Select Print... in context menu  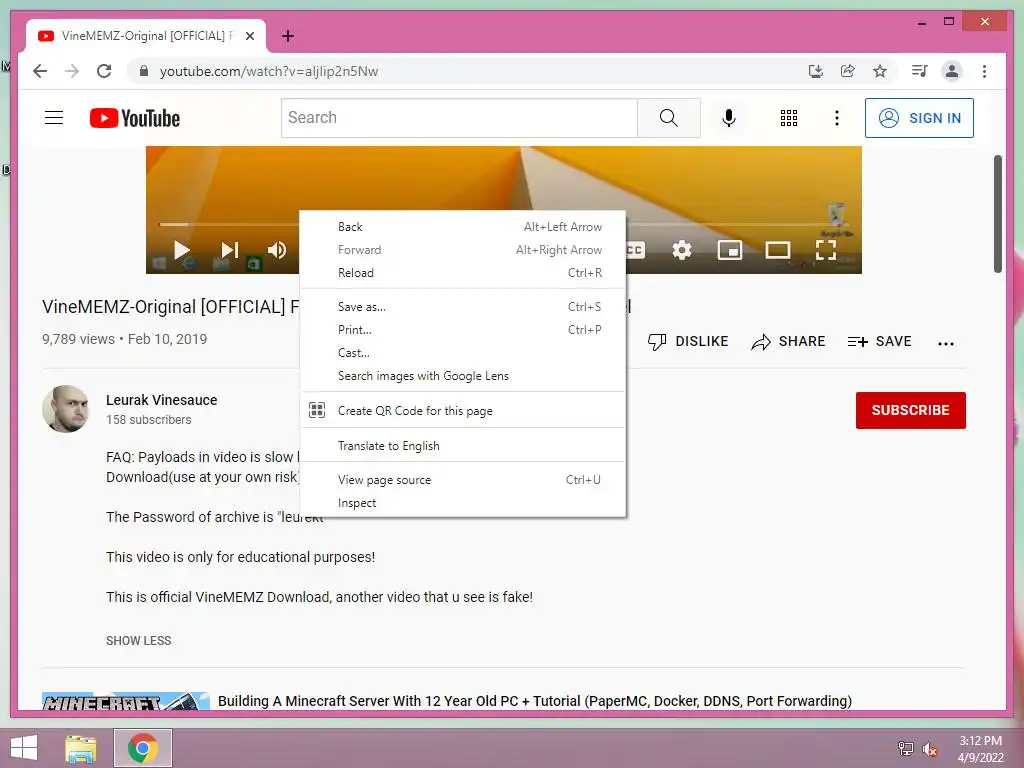tap(463, 330)
